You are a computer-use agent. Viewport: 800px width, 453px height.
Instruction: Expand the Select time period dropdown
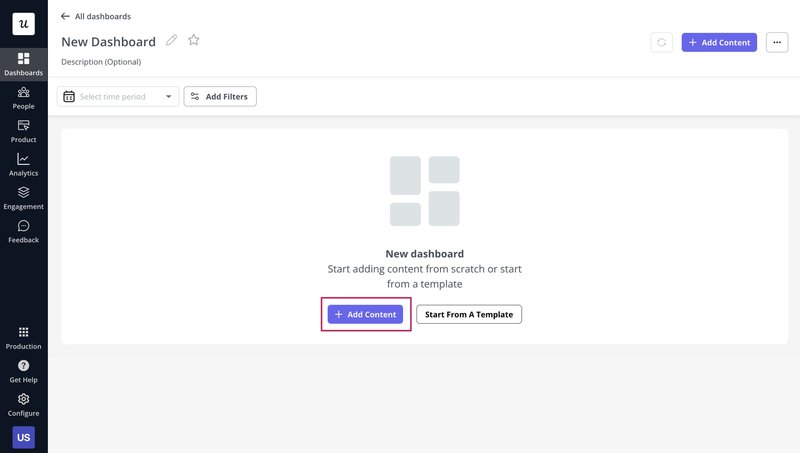[x=119, y=97]
